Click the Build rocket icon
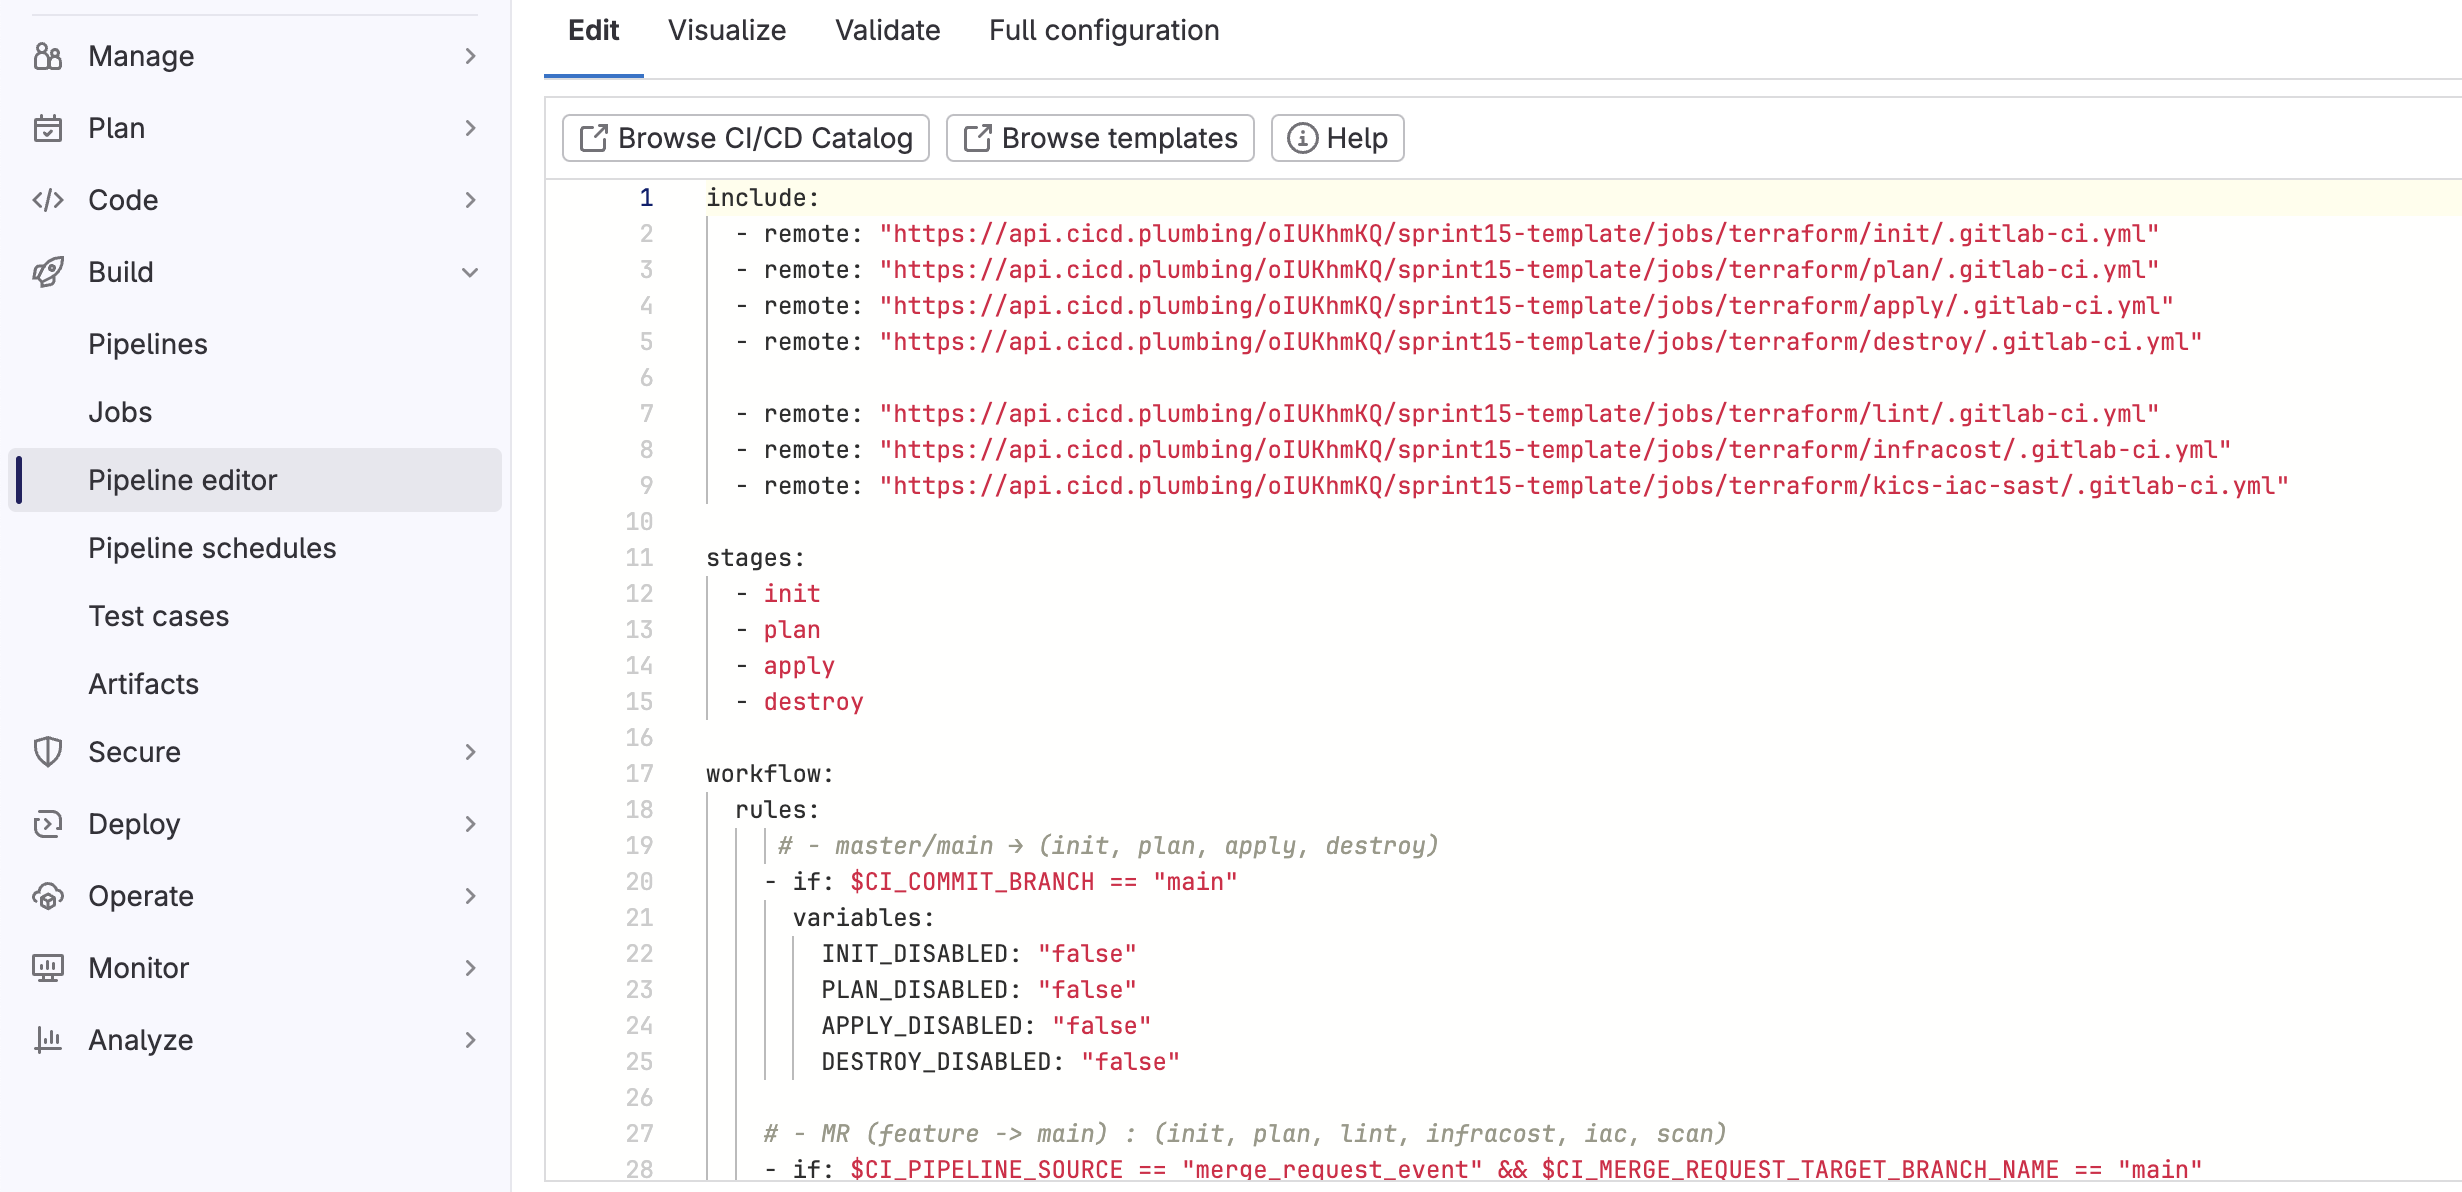This screenshot has height=1192, width=2462. click(47, 272)
